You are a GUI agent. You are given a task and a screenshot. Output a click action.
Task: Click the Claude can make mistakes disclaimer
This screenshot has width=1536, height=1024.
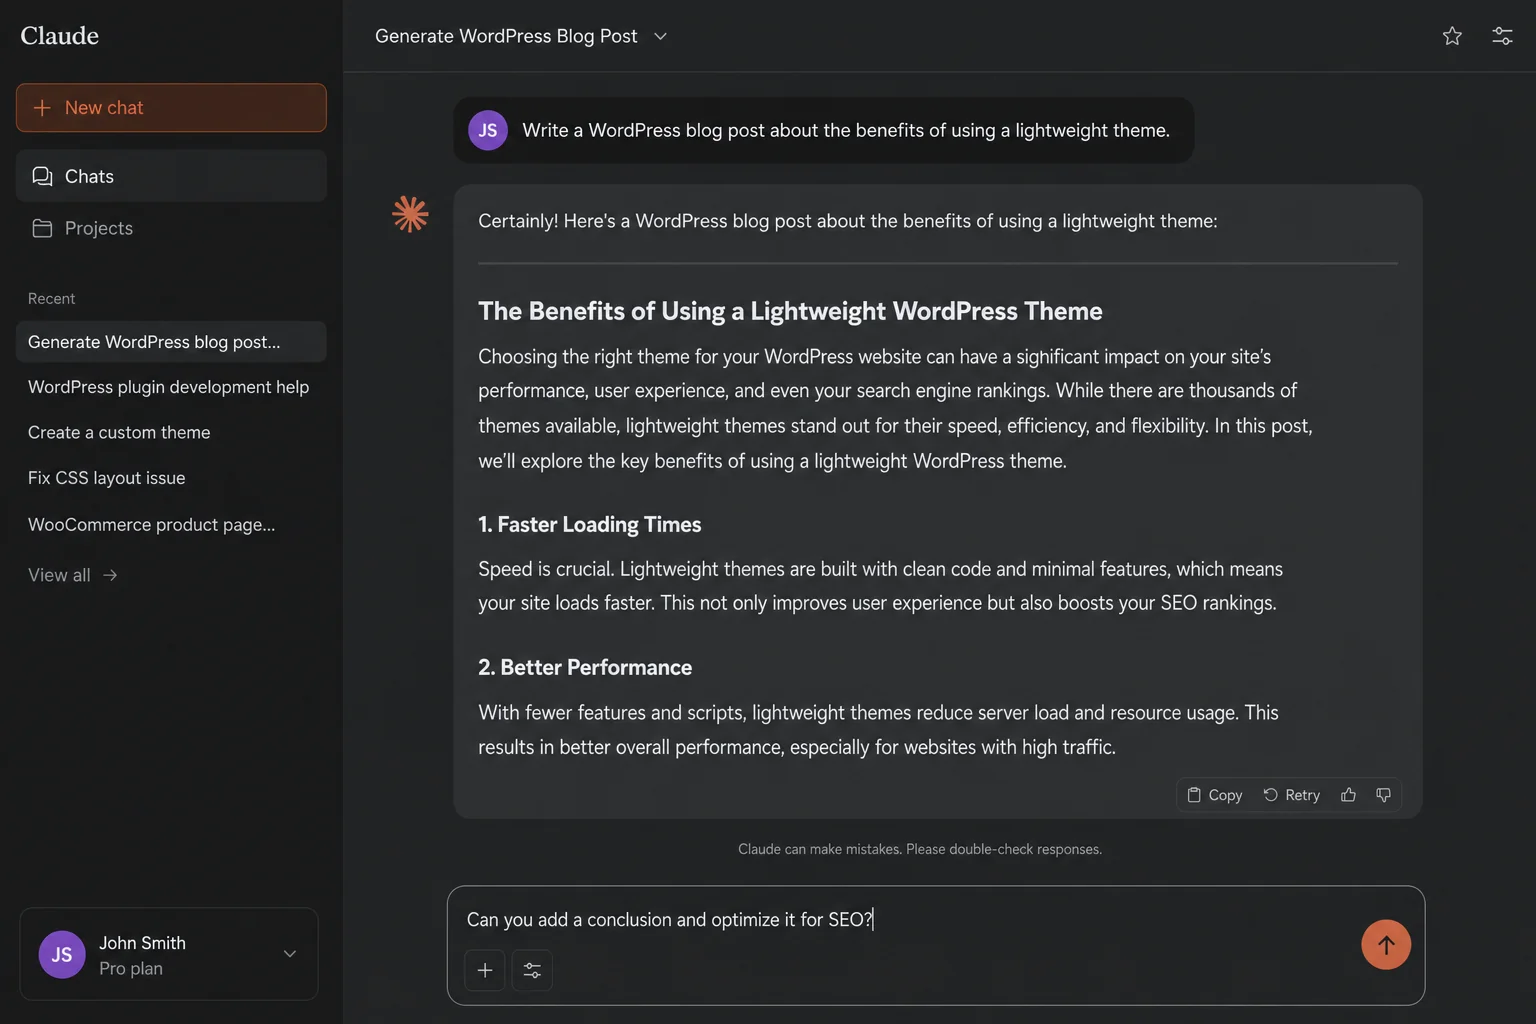(x=920, y=849)
